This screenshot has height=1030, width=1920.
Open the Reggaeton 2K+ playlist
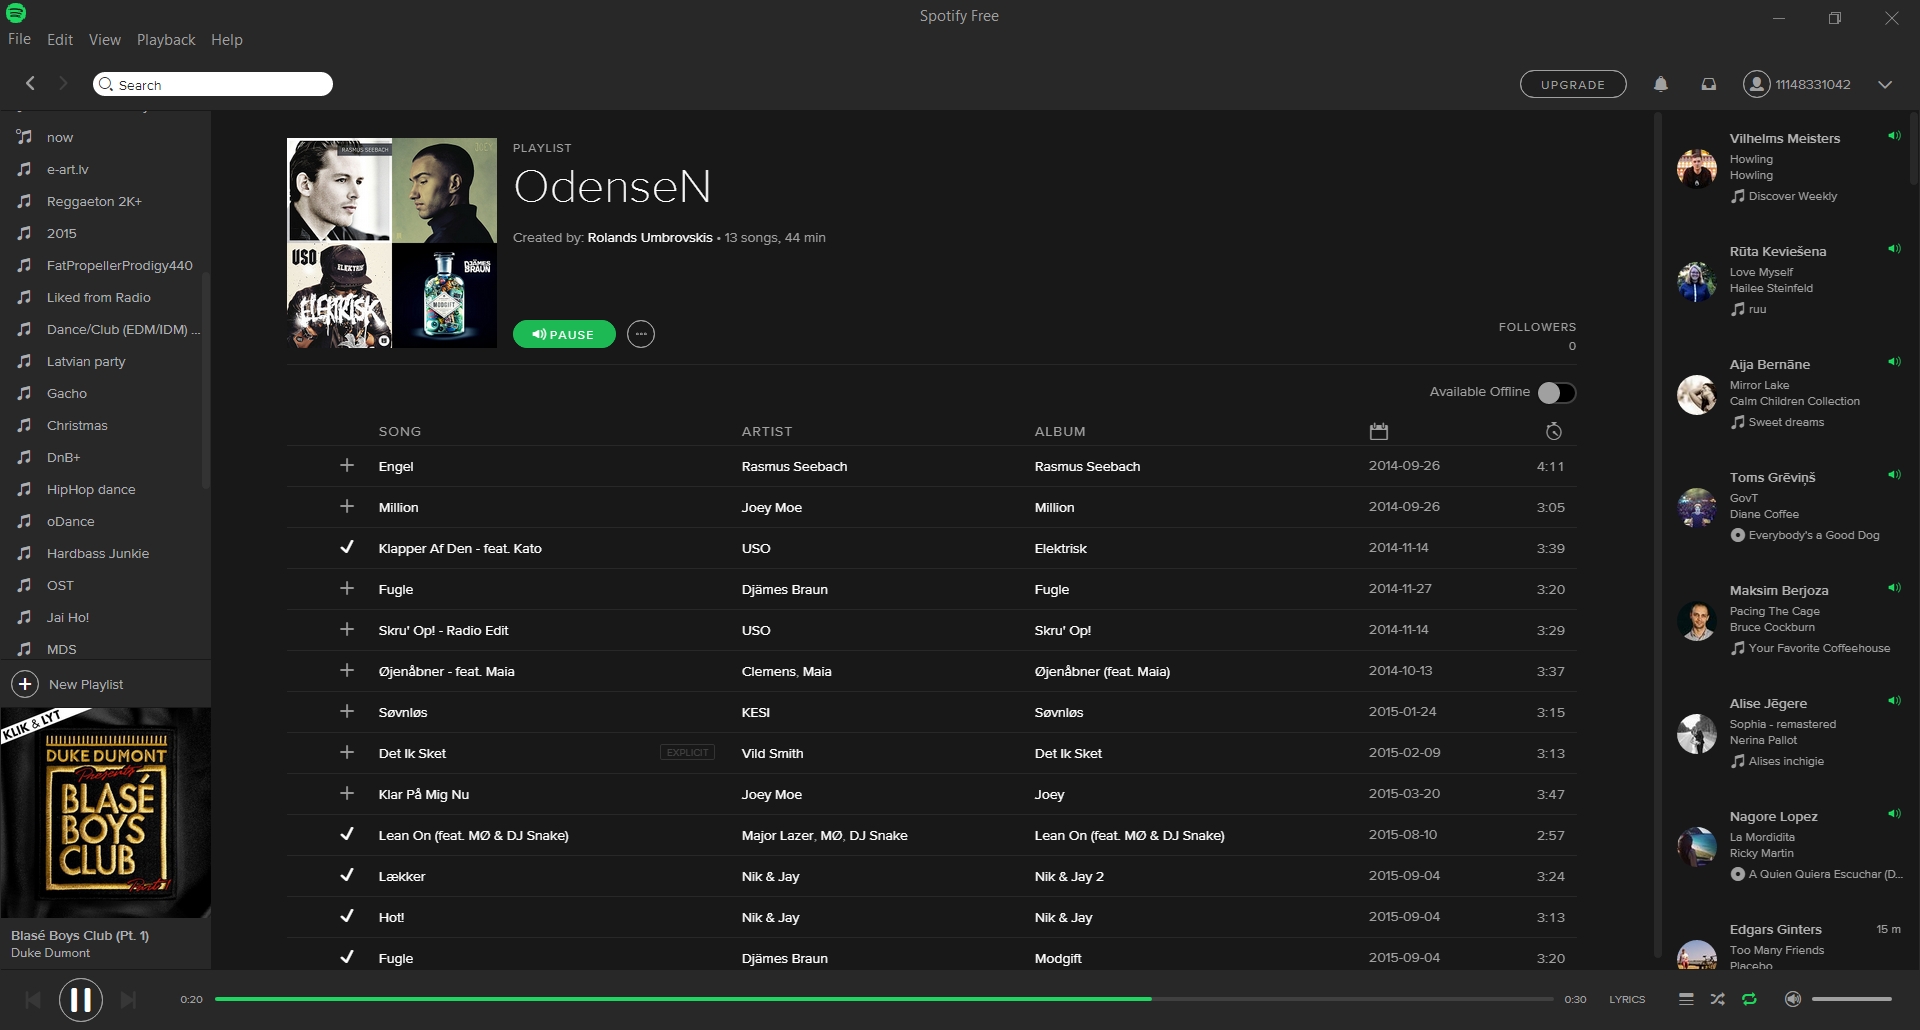pos(94,201)
